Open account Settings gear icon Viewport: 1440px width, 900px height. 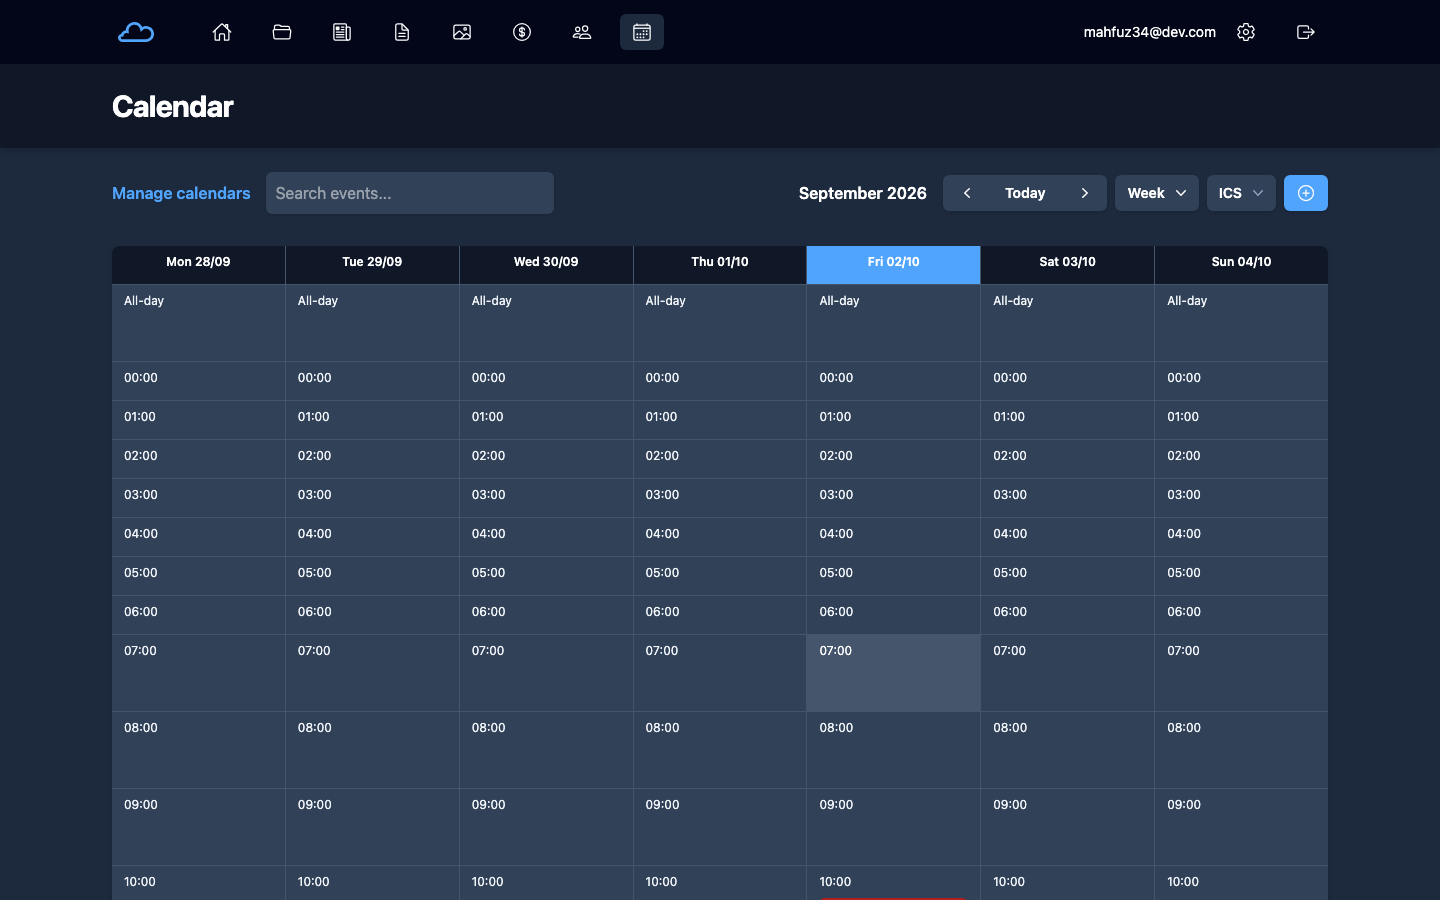coord(1246,32)
